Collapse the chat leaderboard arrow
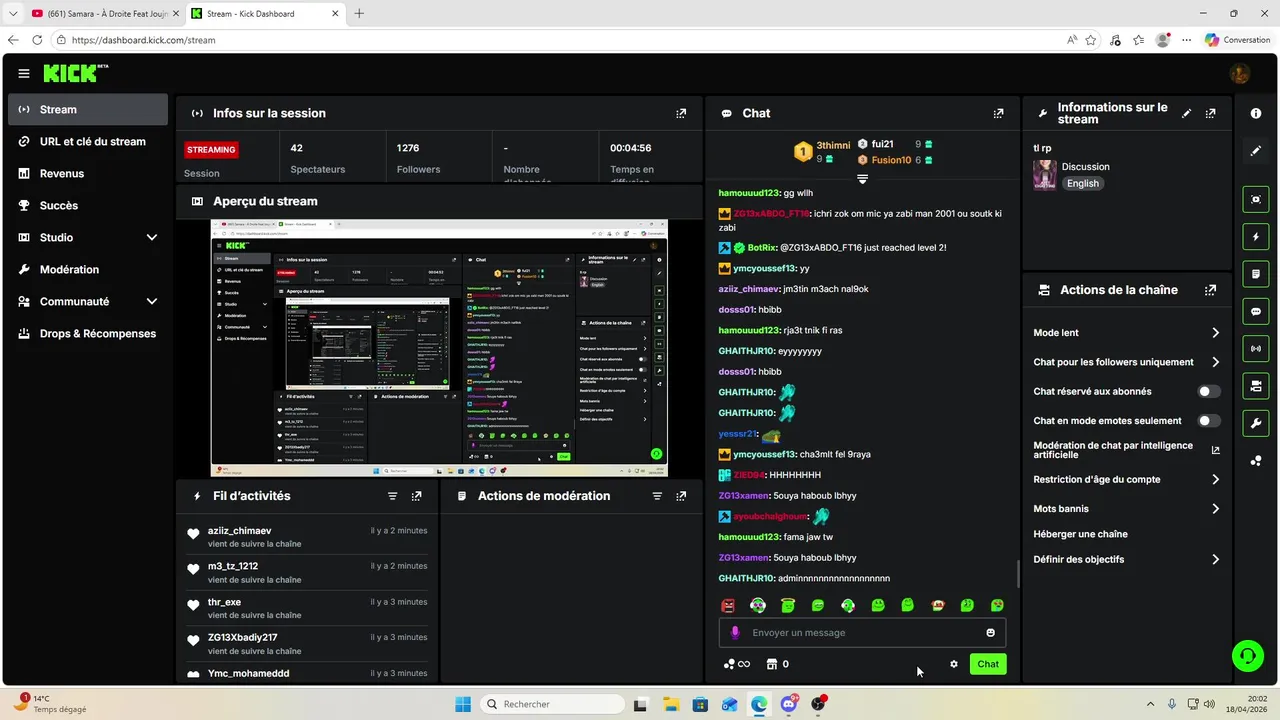Screen dimensions: 1280x720 point(862,179)
